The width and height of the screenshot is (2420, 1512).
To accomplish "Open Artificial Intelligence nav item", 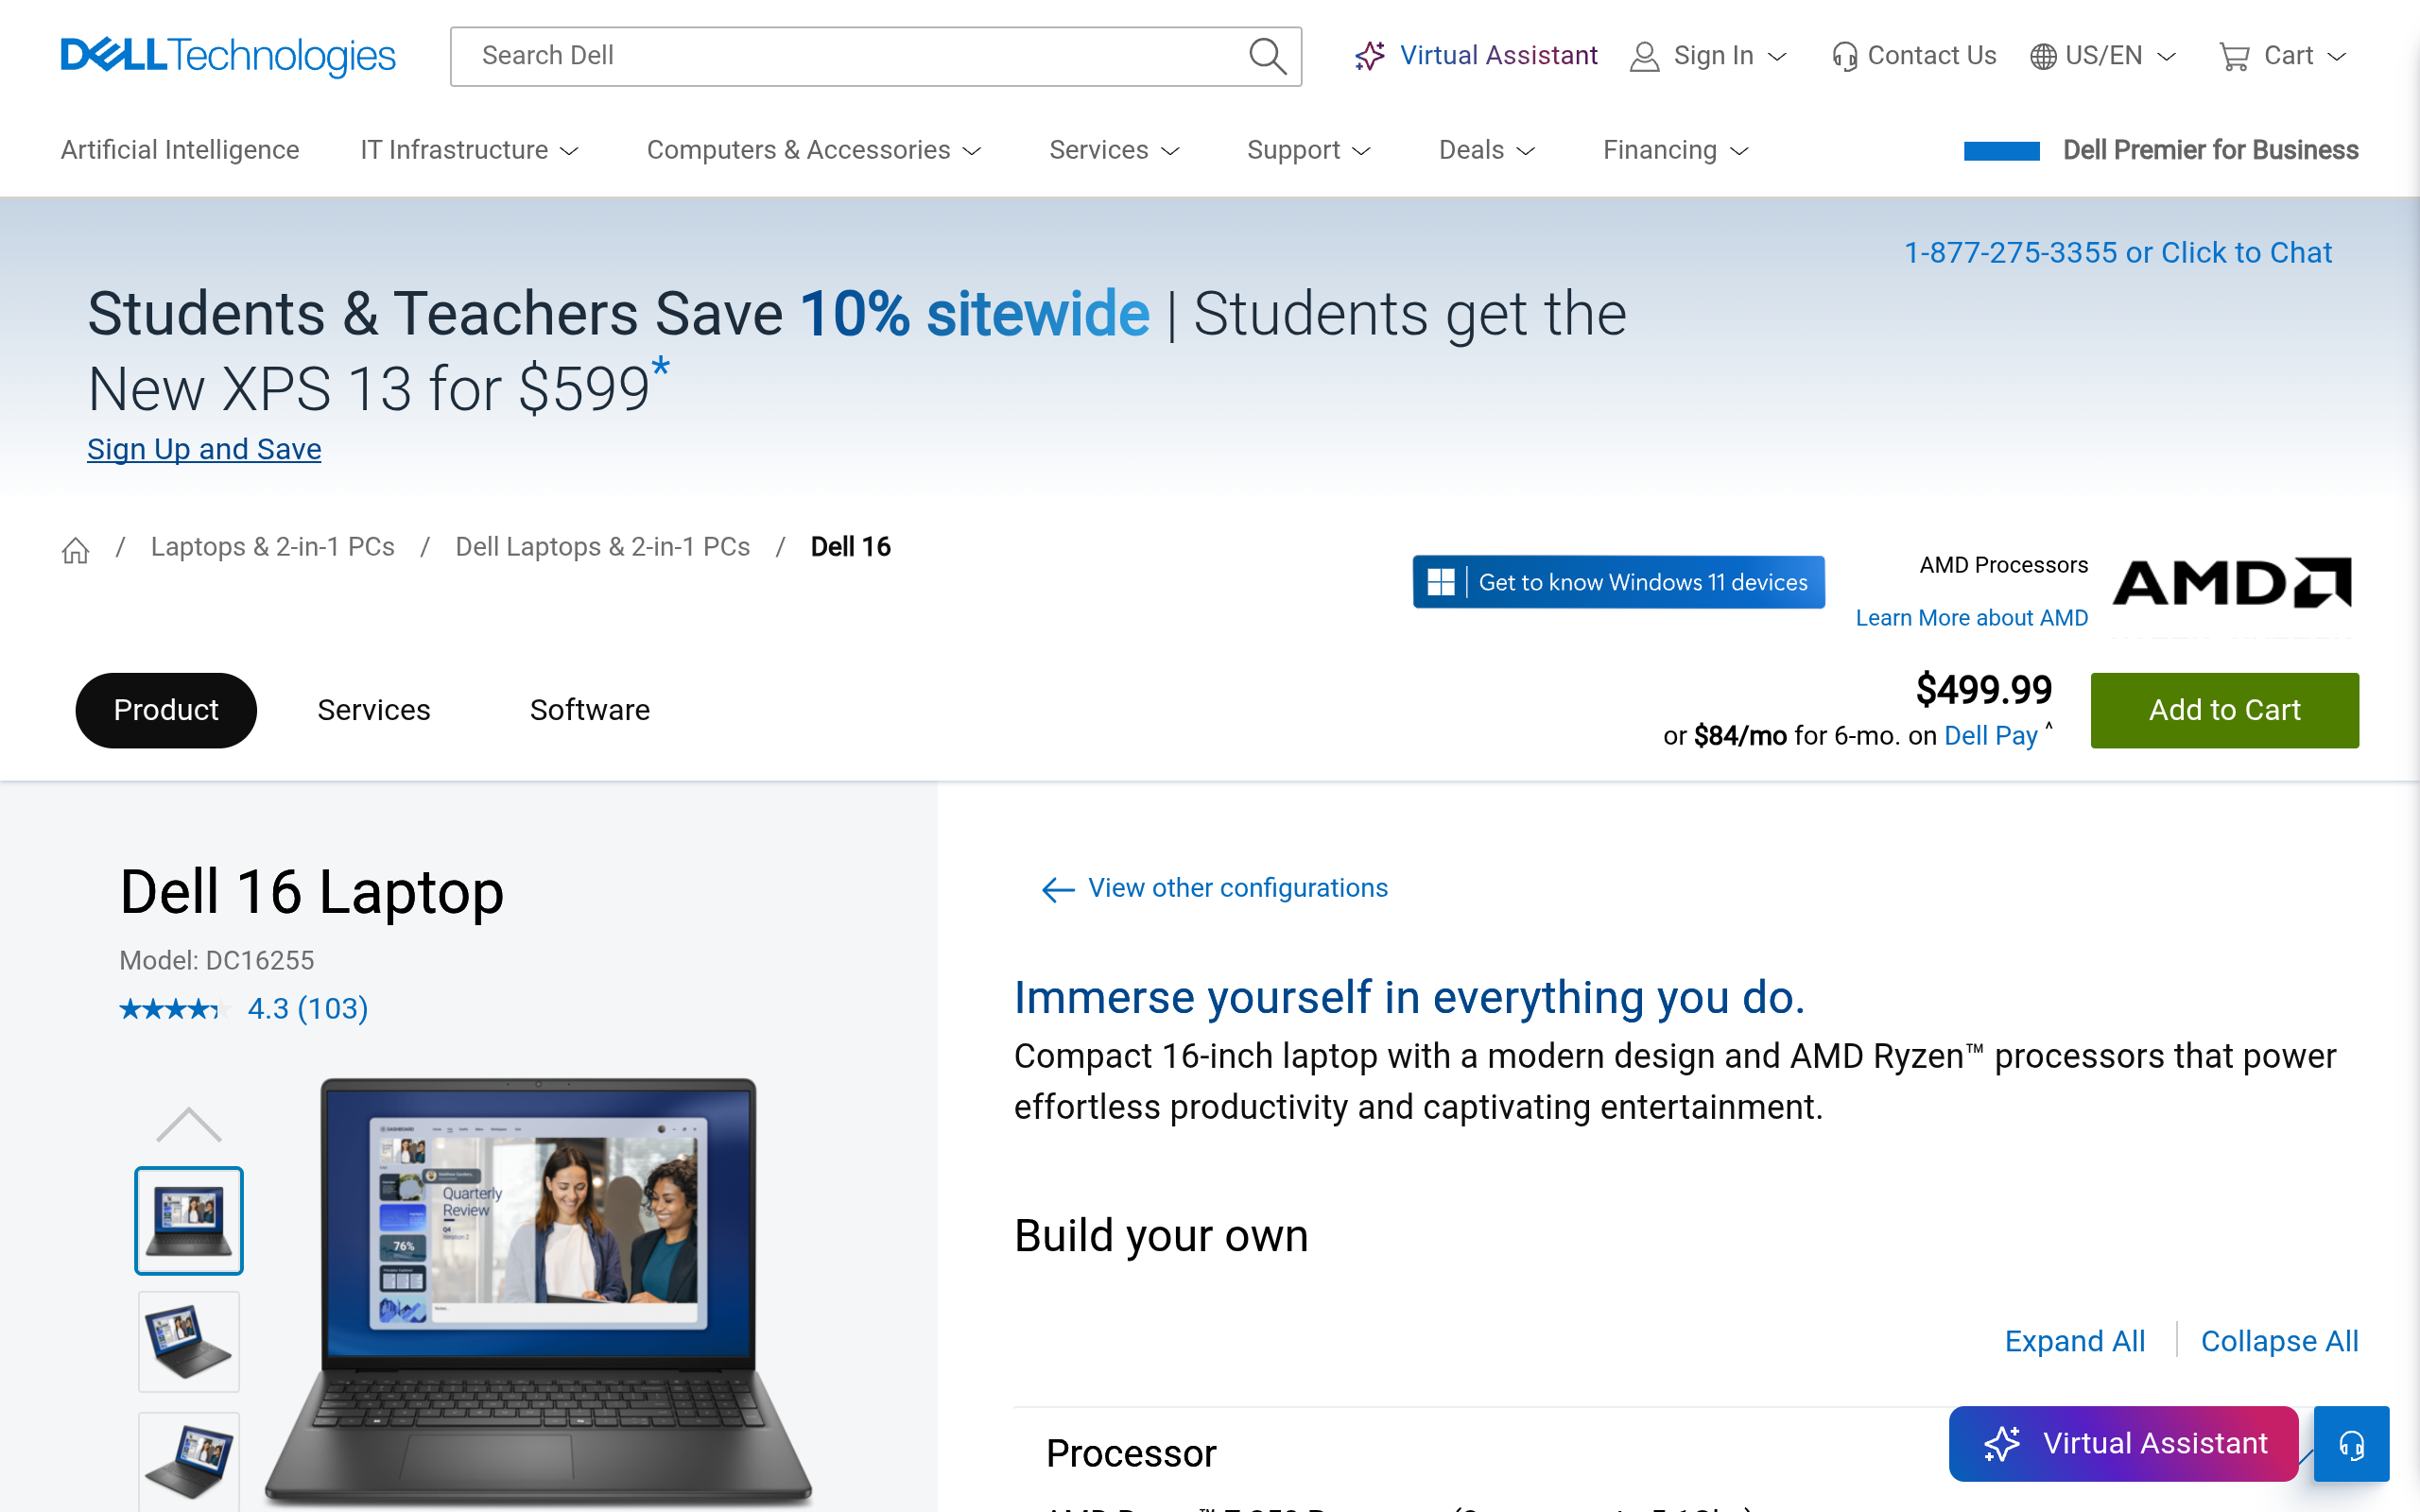I will (180, 150).
